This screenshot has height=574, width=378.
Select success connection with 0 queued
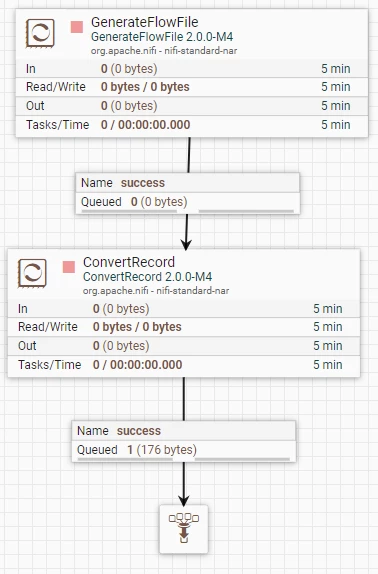pyautogui.click(x=188, y=193)
